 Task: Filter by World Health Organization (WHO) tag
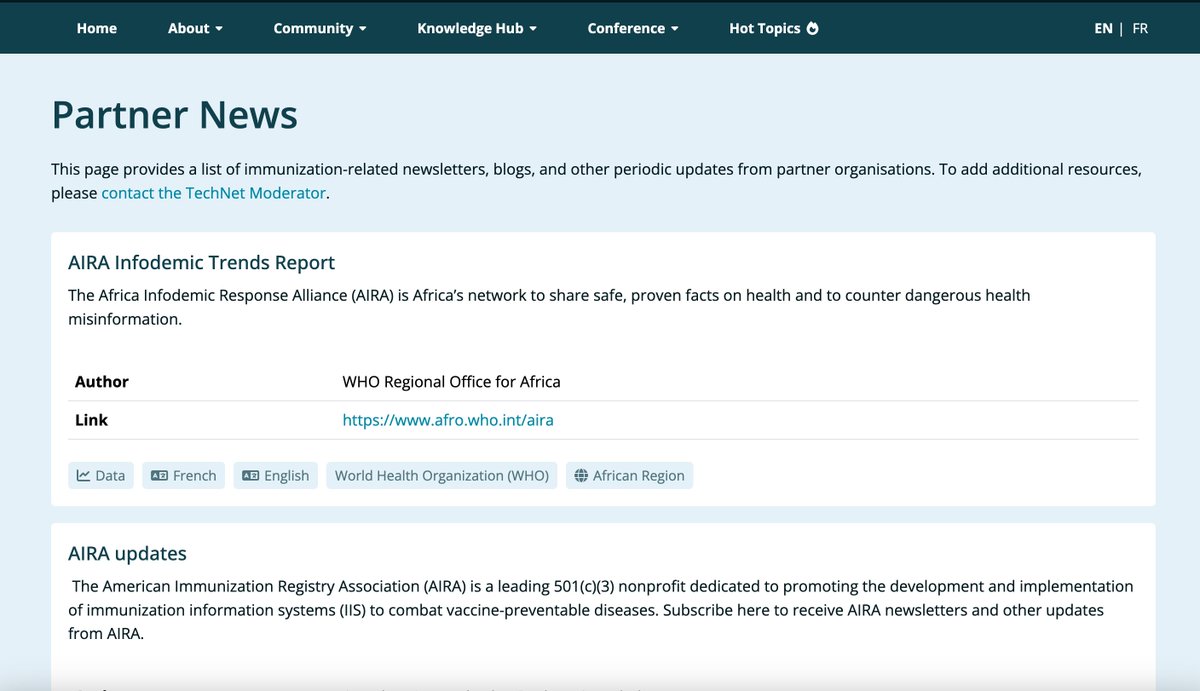pos(442,476)
